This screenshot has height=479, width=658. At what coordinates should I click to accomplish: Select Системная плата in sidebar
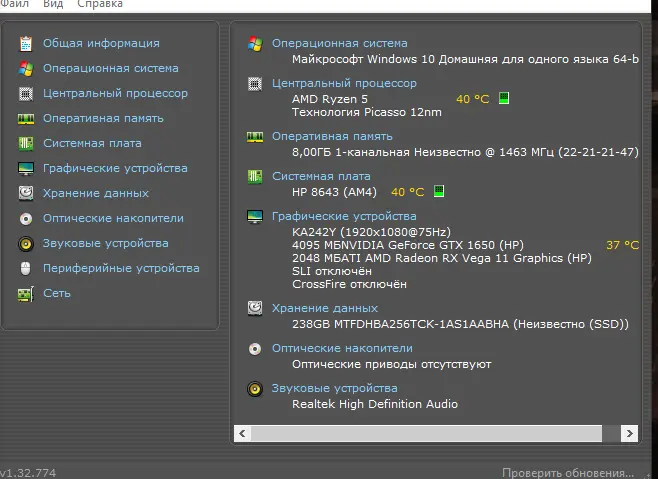click(x=92, y=143)
